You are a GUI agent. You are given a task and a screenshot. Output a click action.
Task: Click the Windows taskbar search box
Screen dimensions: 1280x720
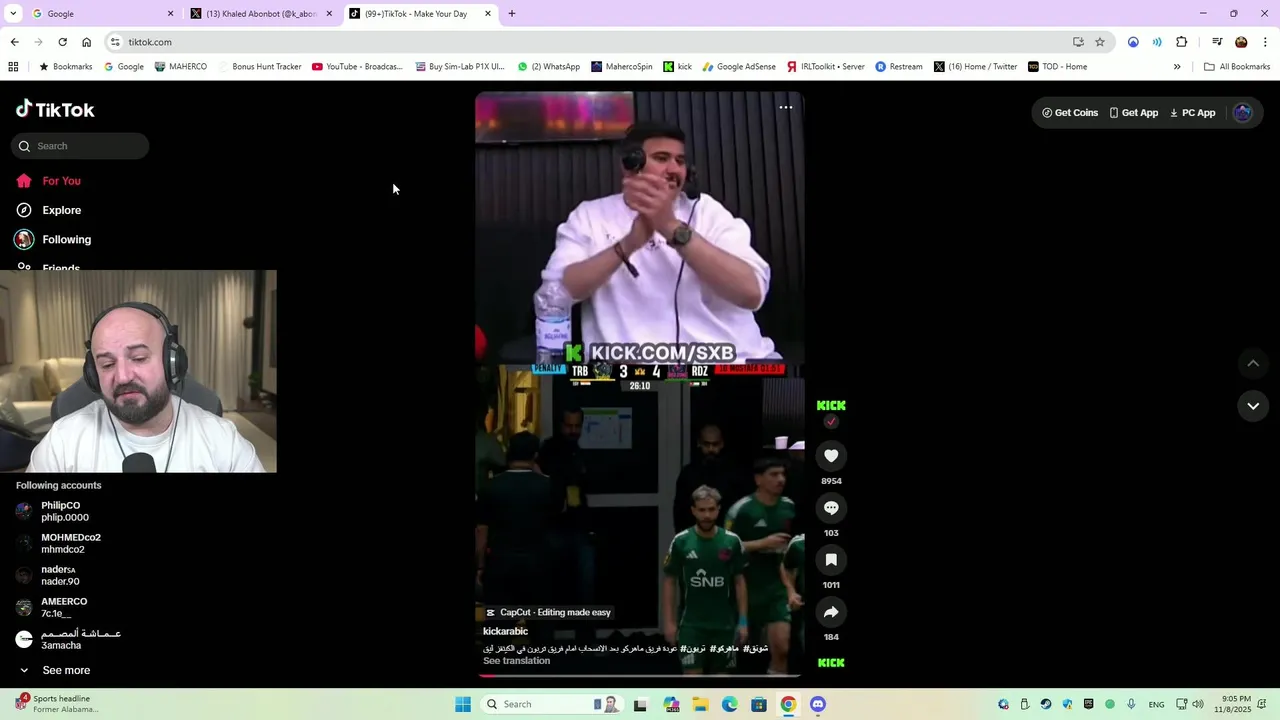coord(550,704)
